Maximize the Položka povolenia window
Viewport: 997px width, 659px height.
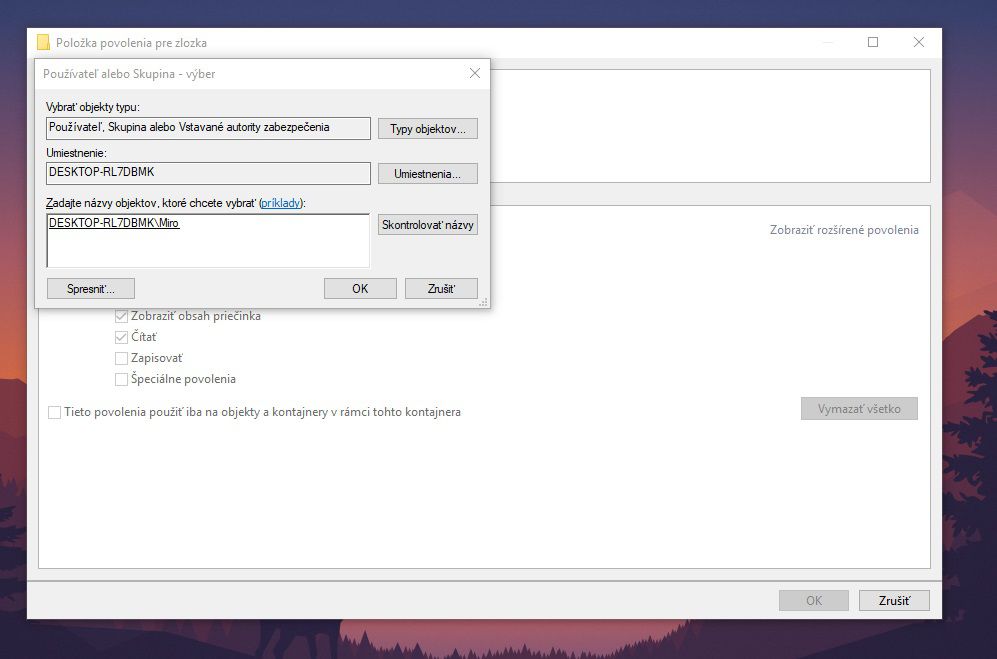coord(873,42)
